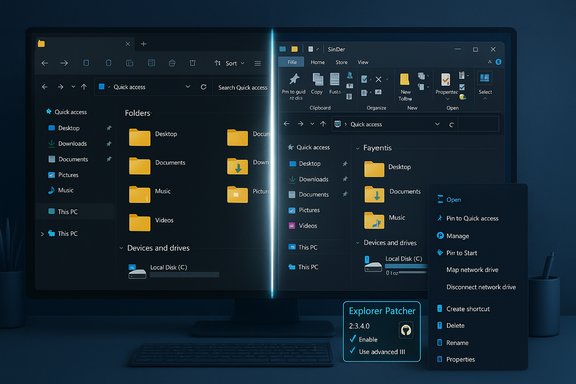Open the Desktop folder icon in left window

pos(140,137)
